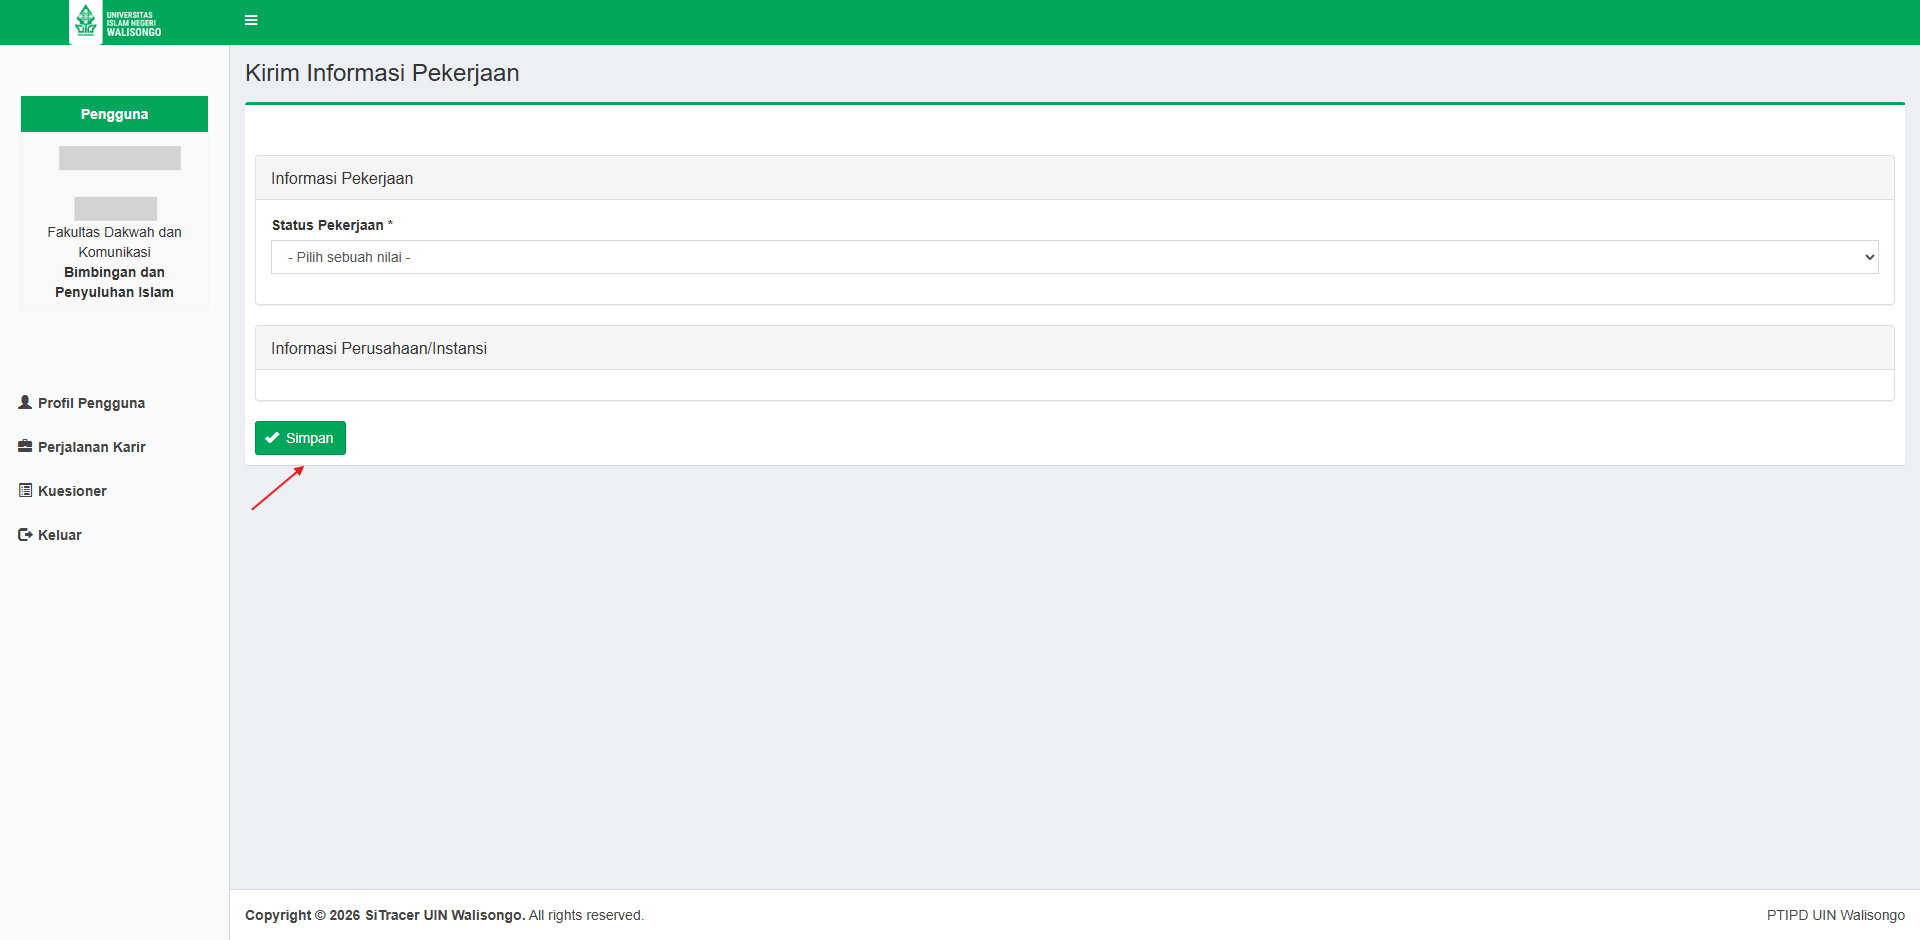Image resolution: width=1920 pixels, height=940 pixels.
Task: Click SiTracer UIN Walisongo footer link
Action: (x=444, y=915)
